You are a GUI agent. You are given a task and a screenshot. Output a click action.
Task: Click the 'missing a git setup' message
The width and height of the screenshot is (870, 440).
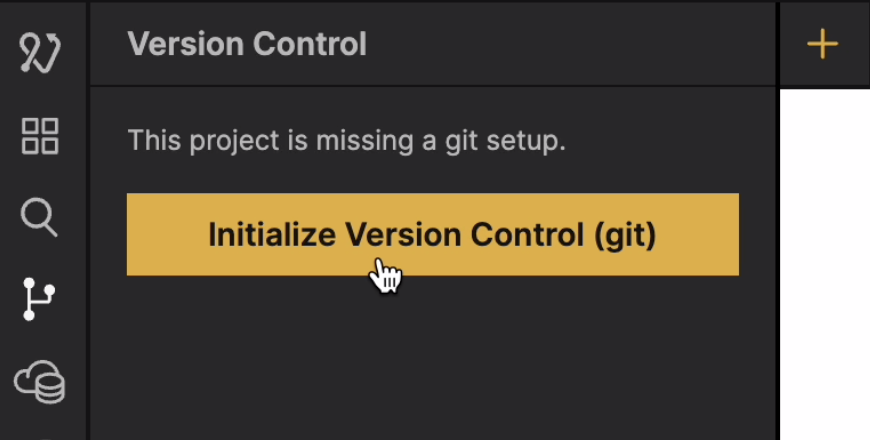click(x=346, y=141)
